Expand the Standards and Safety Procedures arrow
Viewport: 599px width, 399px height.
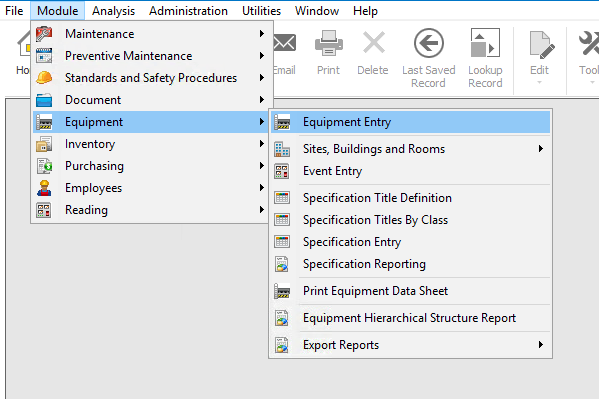(262, 78)
